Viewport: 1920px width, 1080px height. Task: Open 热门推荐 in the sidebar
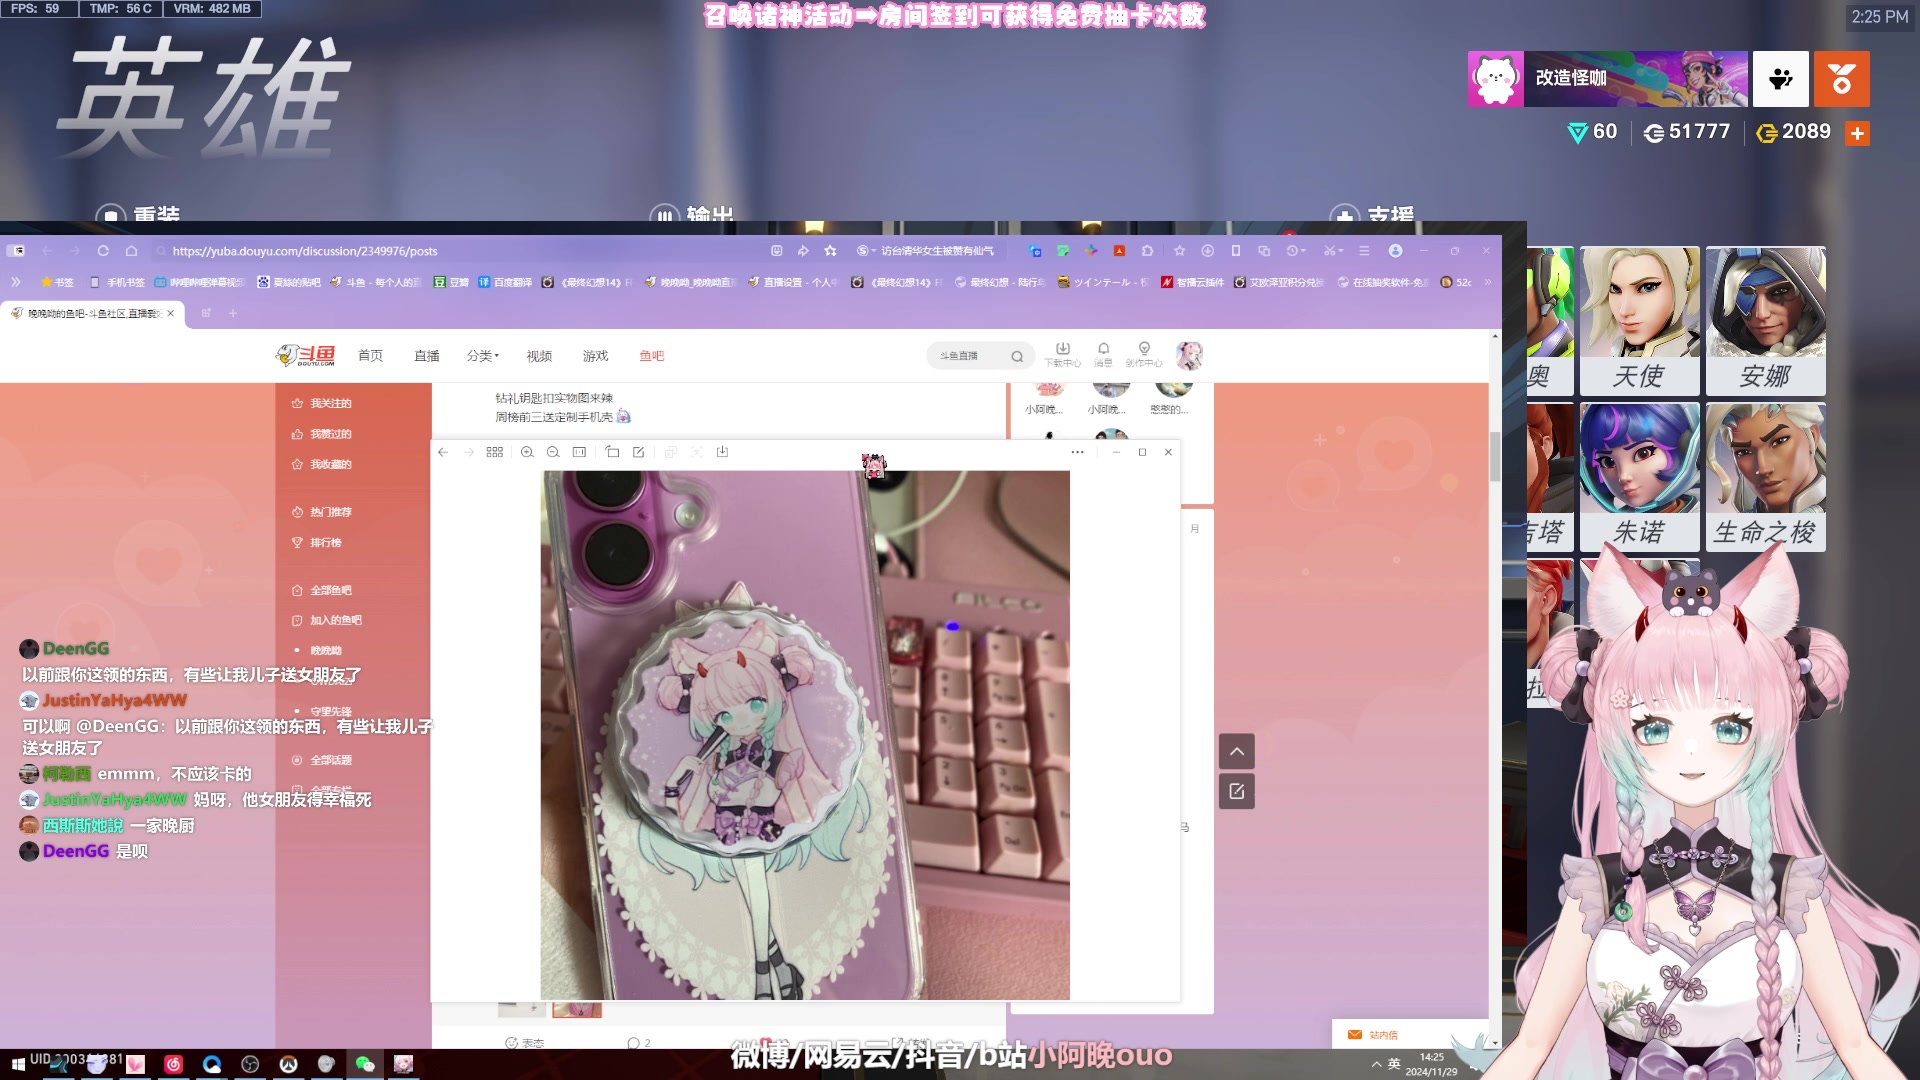coord(321,512)
